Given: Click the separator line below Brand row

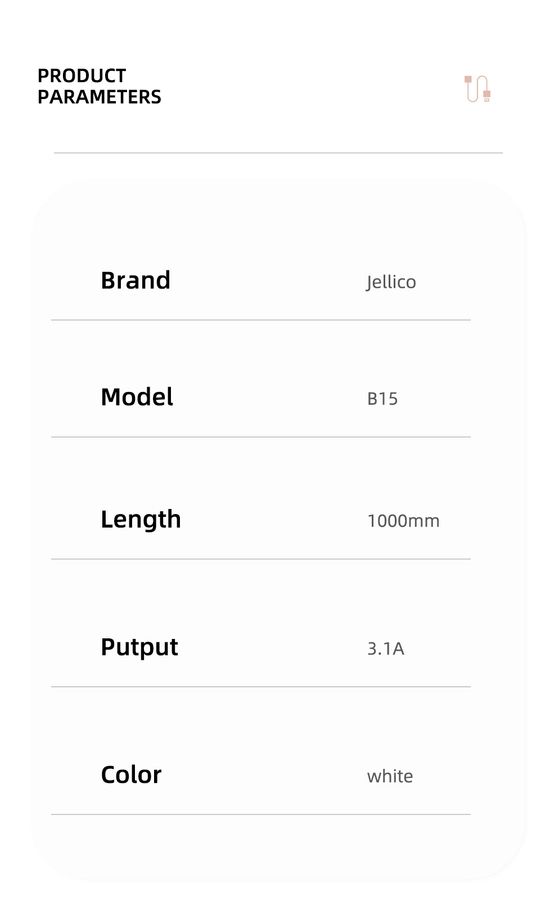Looking at the screenshot, I should pos(261,320).
